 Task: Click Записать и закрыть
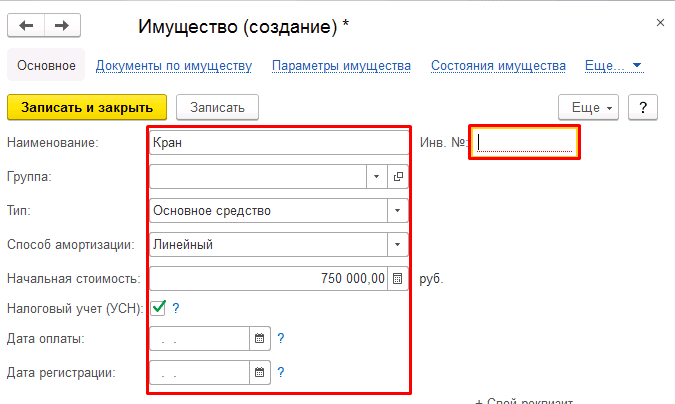(x=87, y=107)
